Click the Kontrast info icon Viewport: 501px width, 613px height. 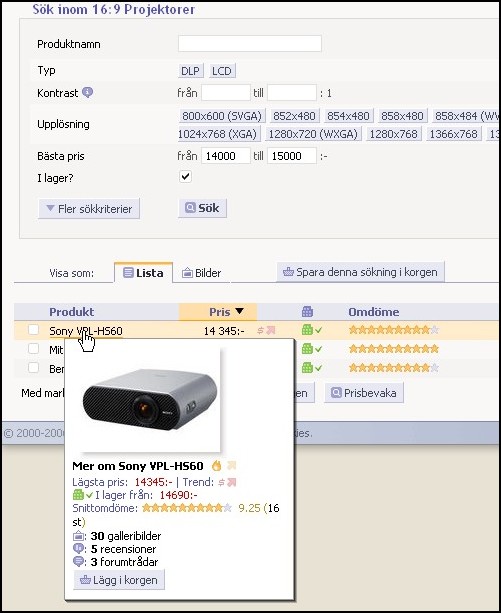[88, 93]
